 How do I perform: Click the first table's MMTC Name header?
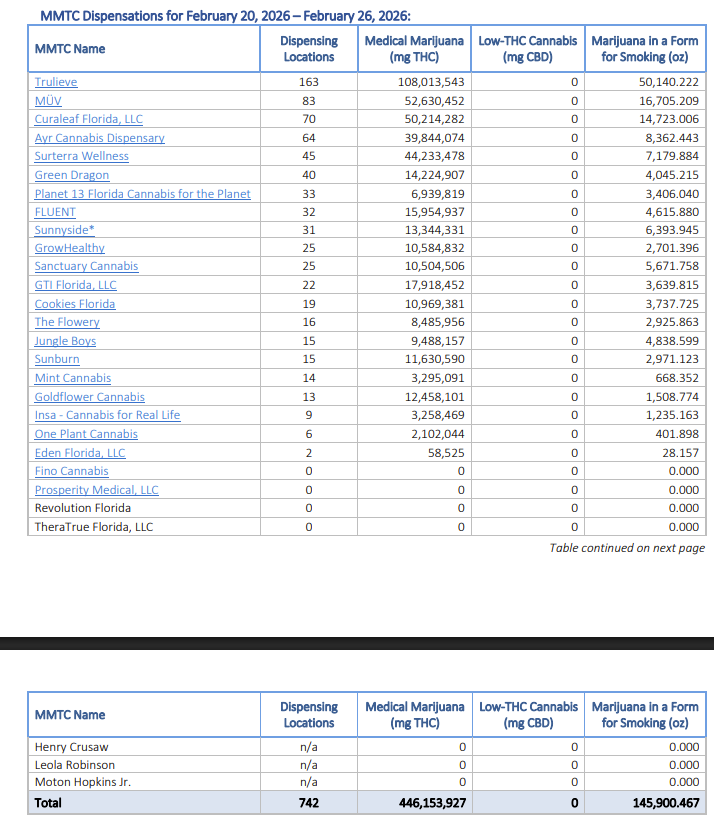click(70, 49)
